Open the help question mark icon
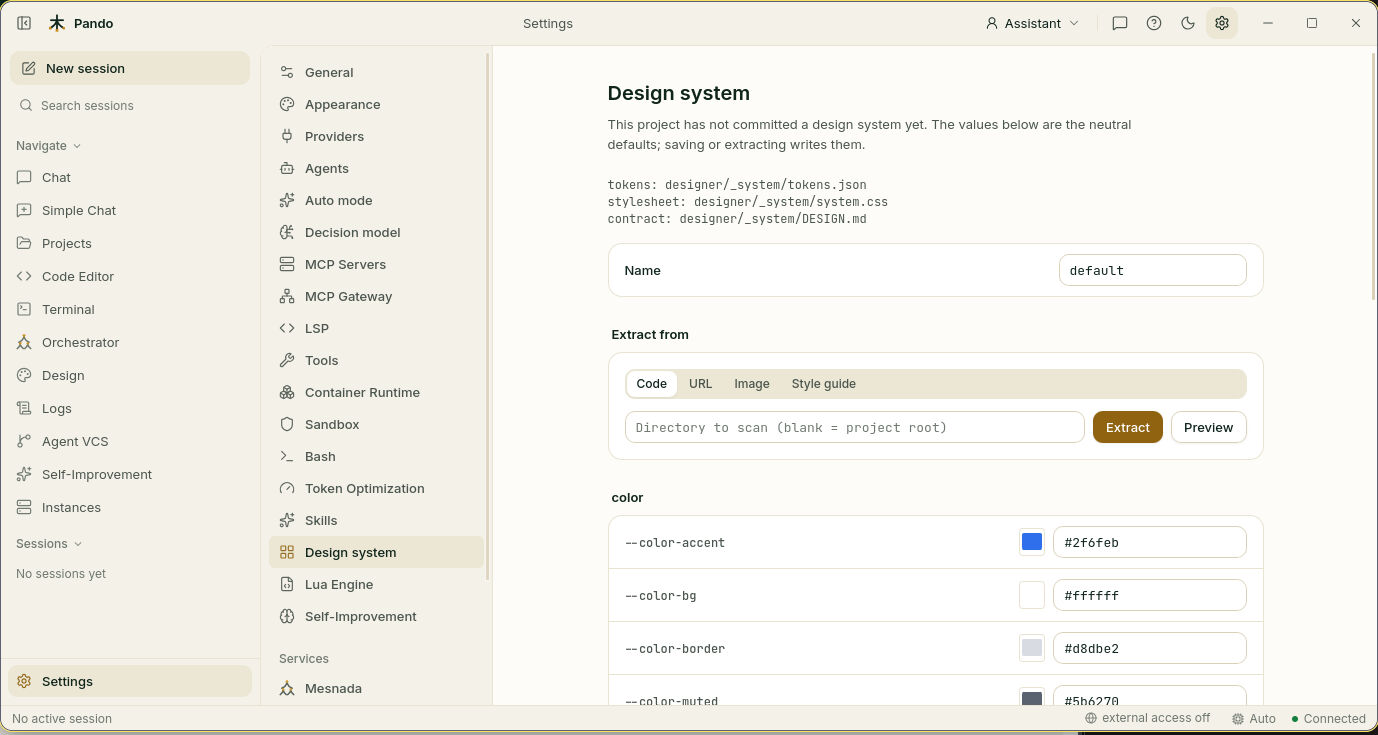1378x735 pixels. 1154,23
